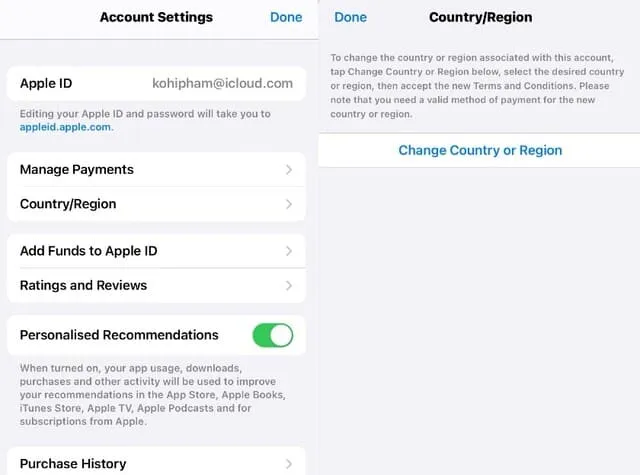Tap Done in Account Settings header
The height and width of the screenshot is (475, 640).
pyautogui.click(x=286, y=17)
